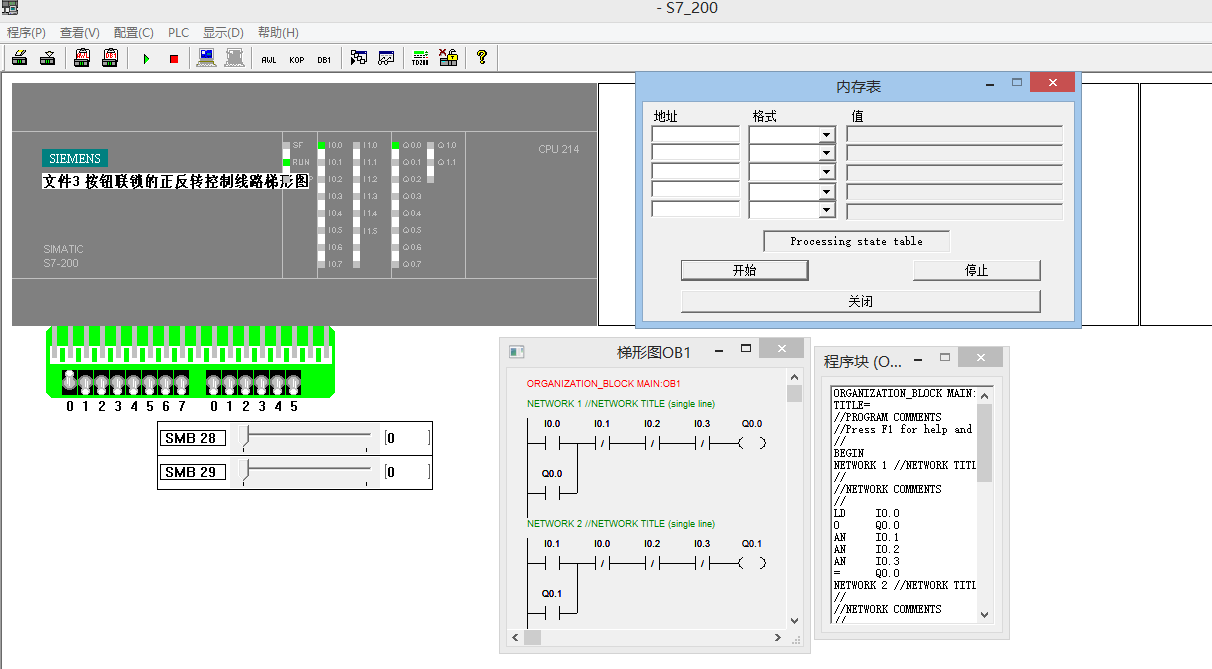Click the SIEMENS label on the PLC

click(x=75, y=158)
